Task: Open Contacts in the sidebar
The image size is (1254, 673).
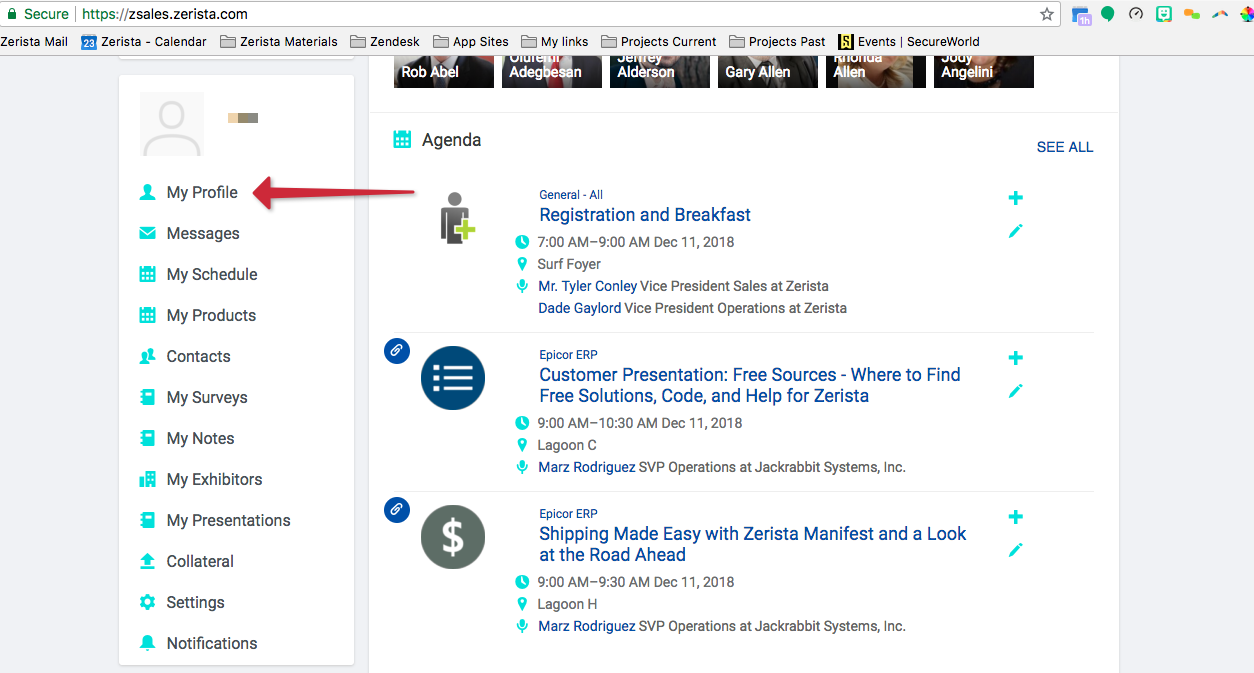Action: (198, 357)
